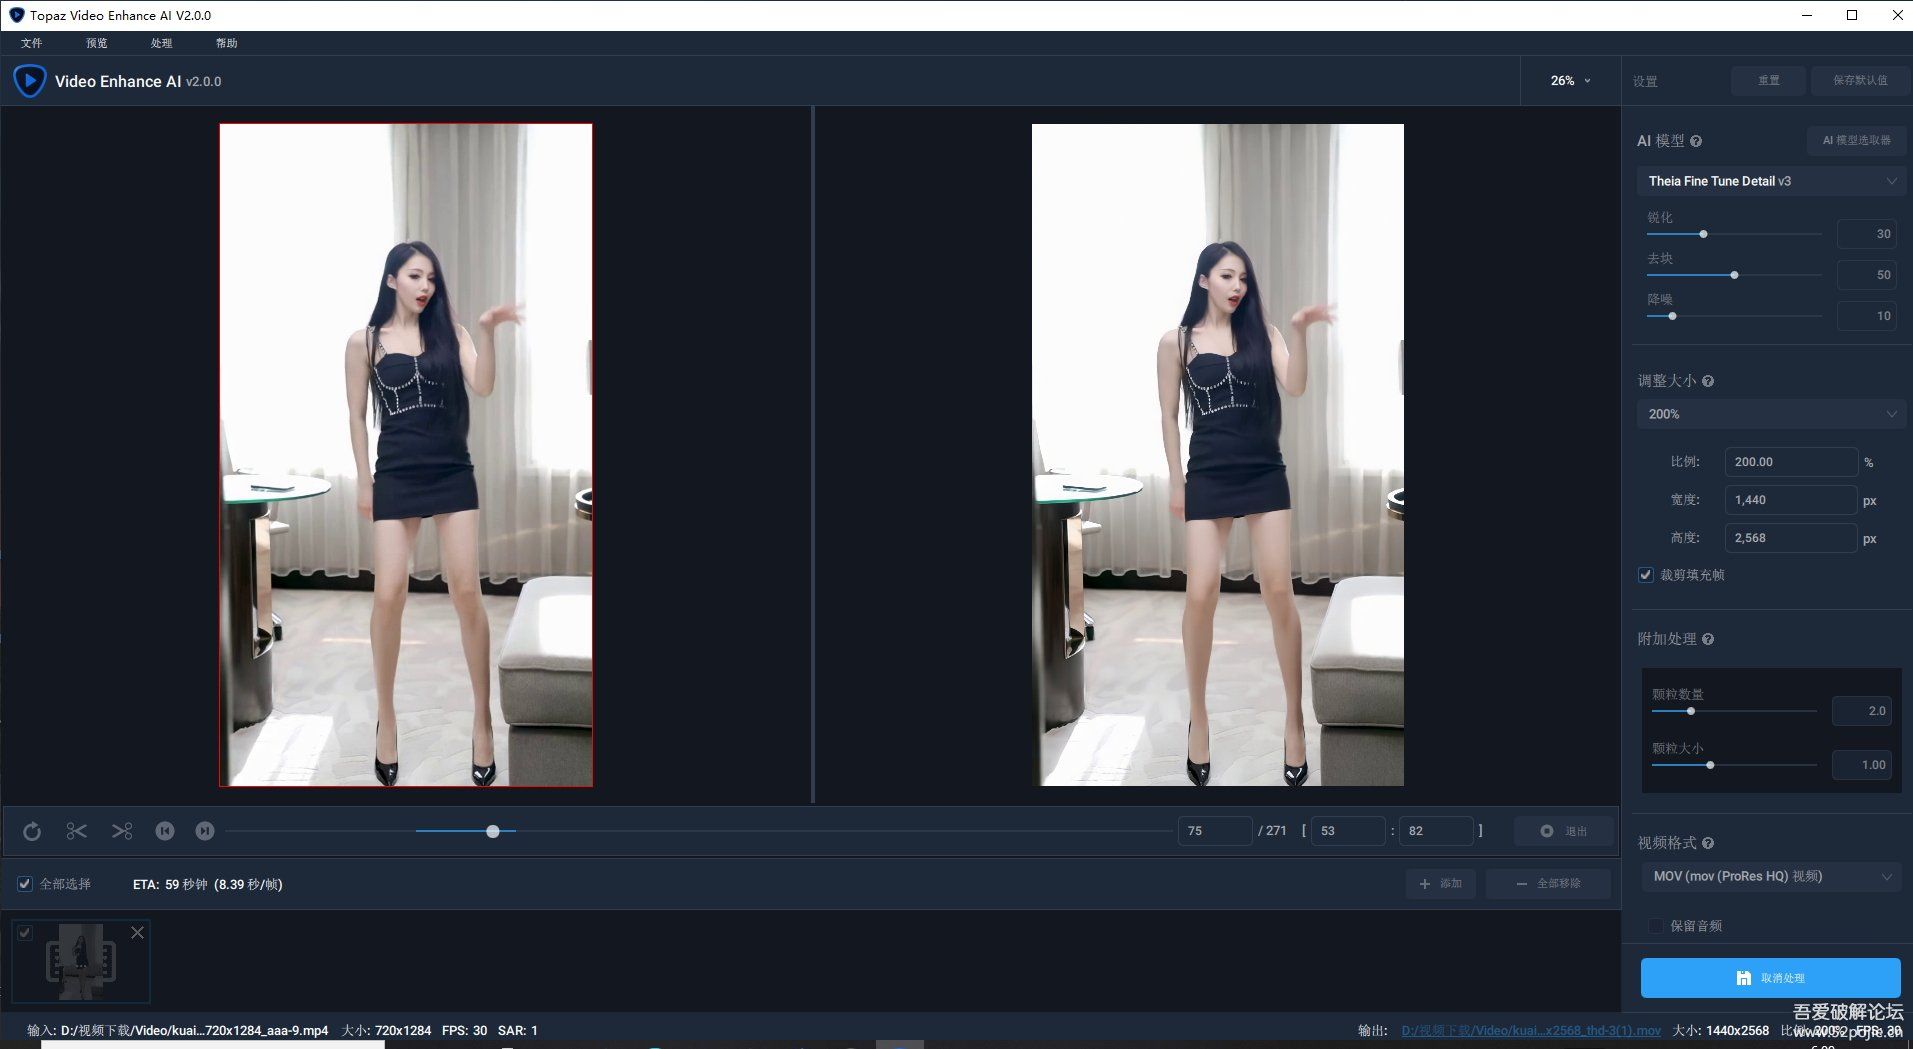Click the AI 模型选取器 button

pos(1854,141)
